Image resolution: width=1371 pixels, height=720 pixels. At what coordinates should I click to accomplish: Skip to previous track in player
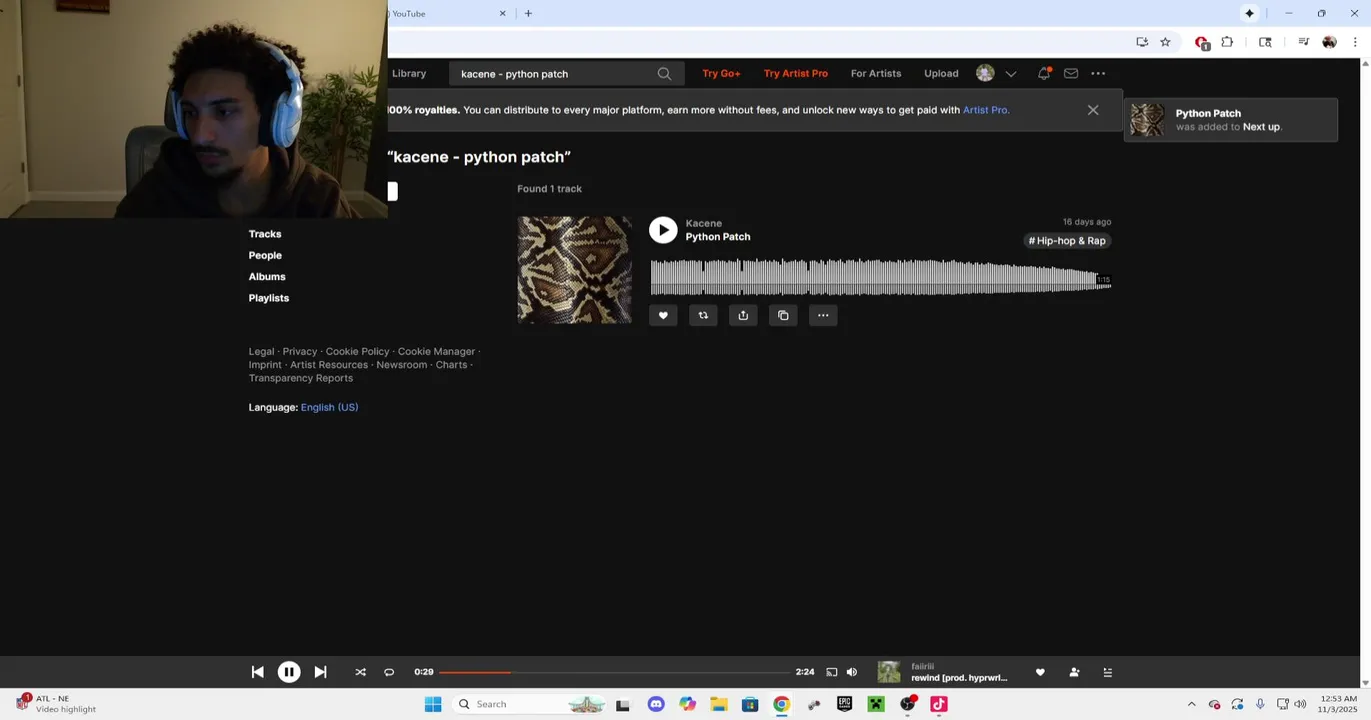point(257,672)
